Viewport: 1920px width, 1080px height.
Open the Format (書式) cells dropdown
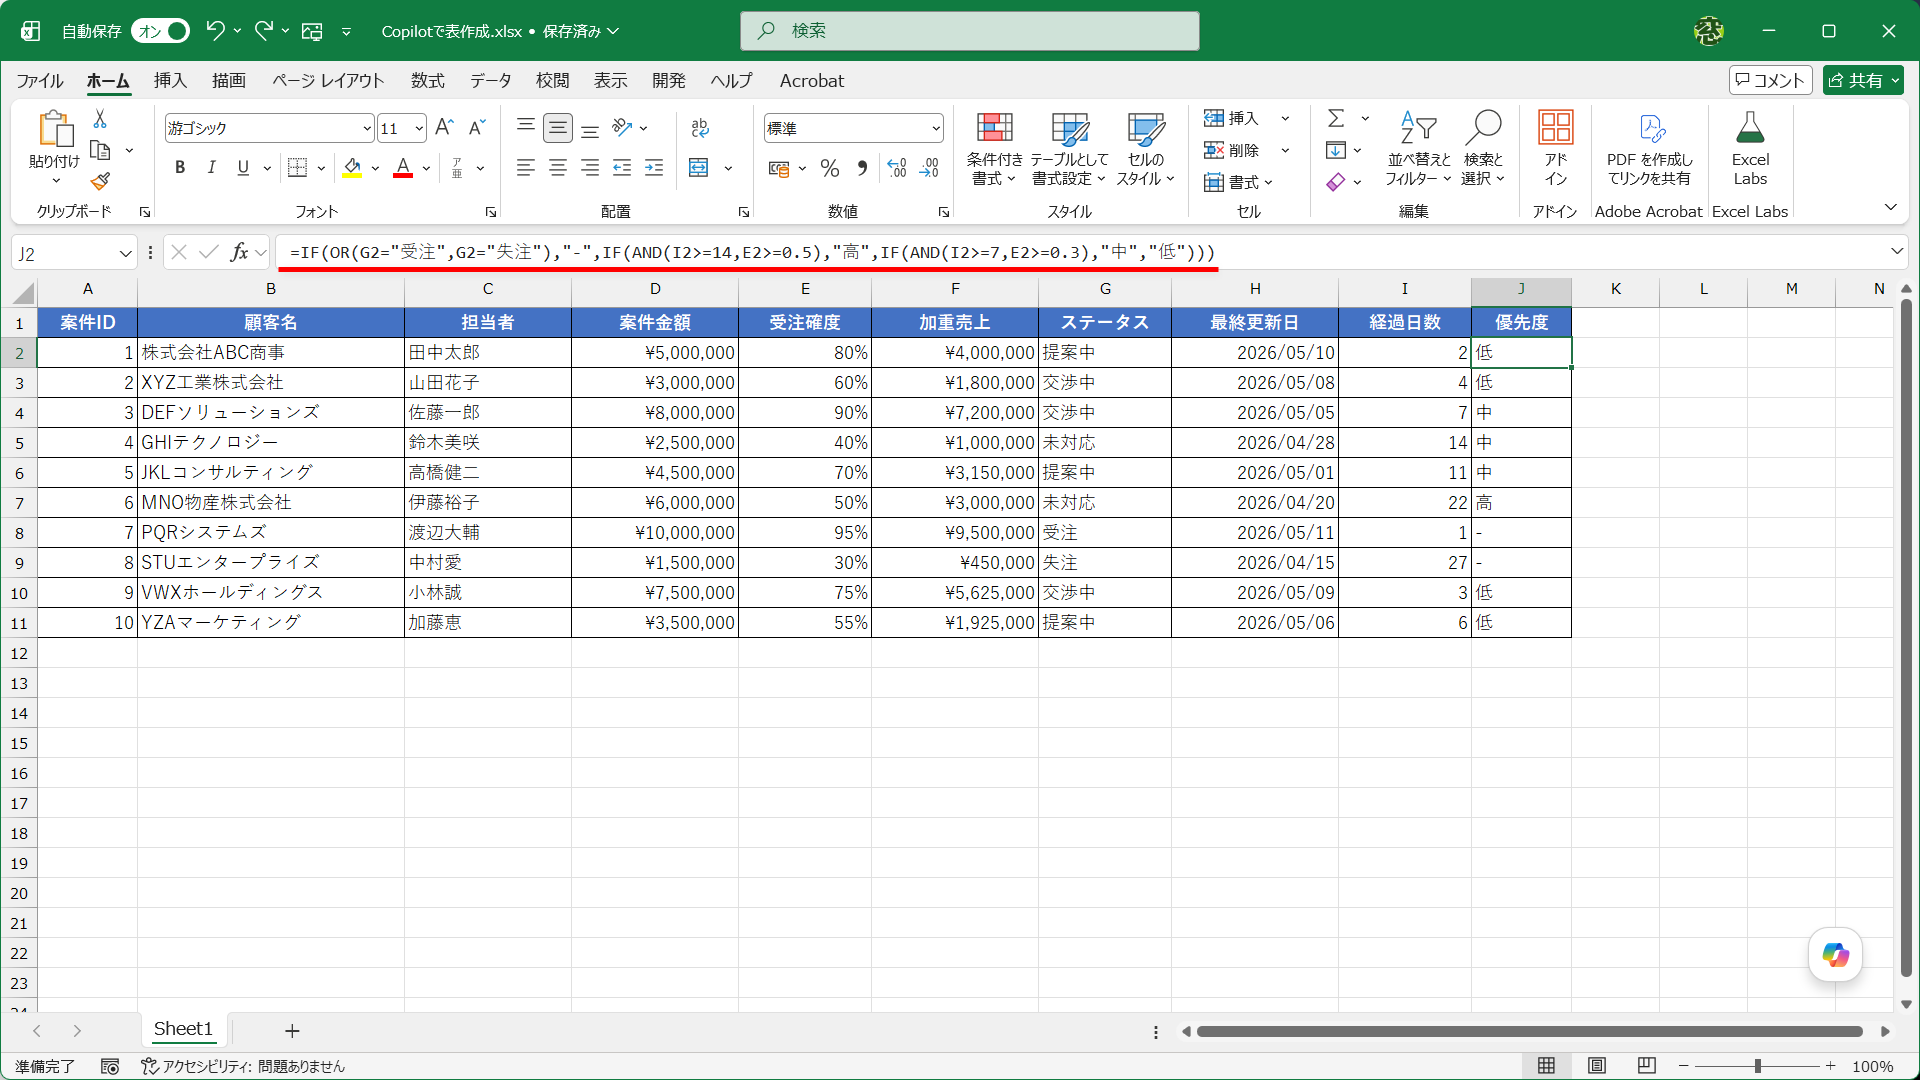pyautogui.click(x=1238, y=182)
